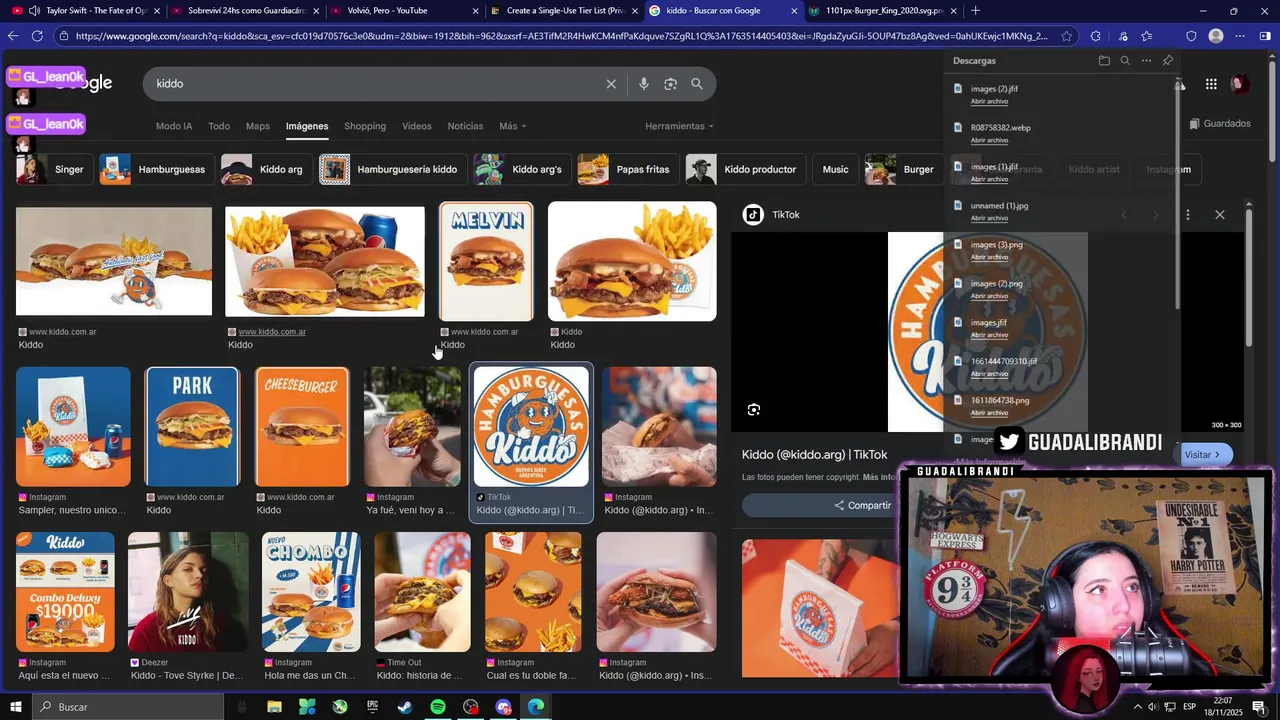Viewport: 1280px width, 720px height.
Task: Open Steam from taskbar
Action: click(405, 707)
